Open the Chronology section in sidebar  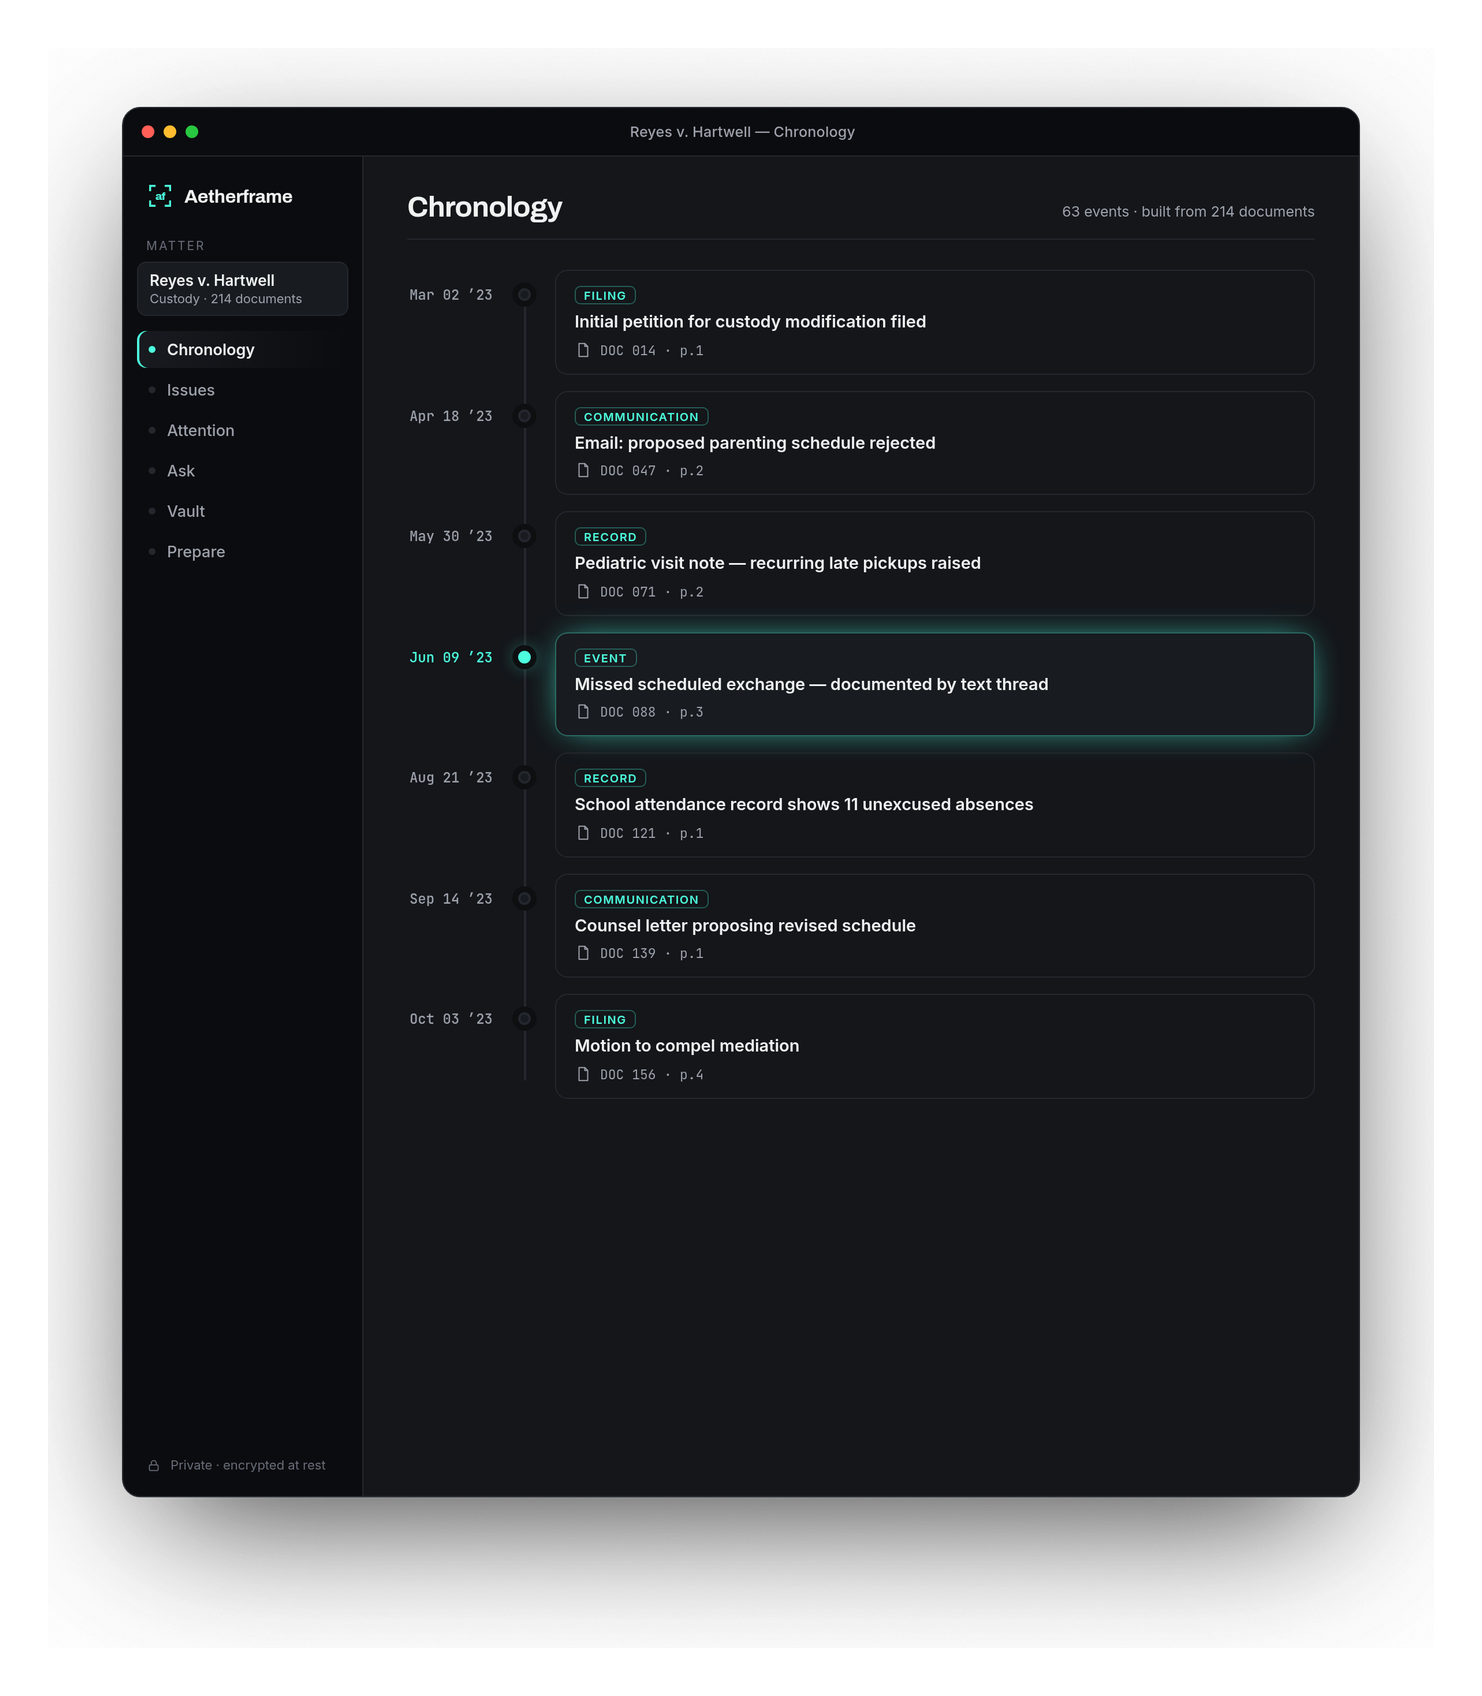(242, 349)
